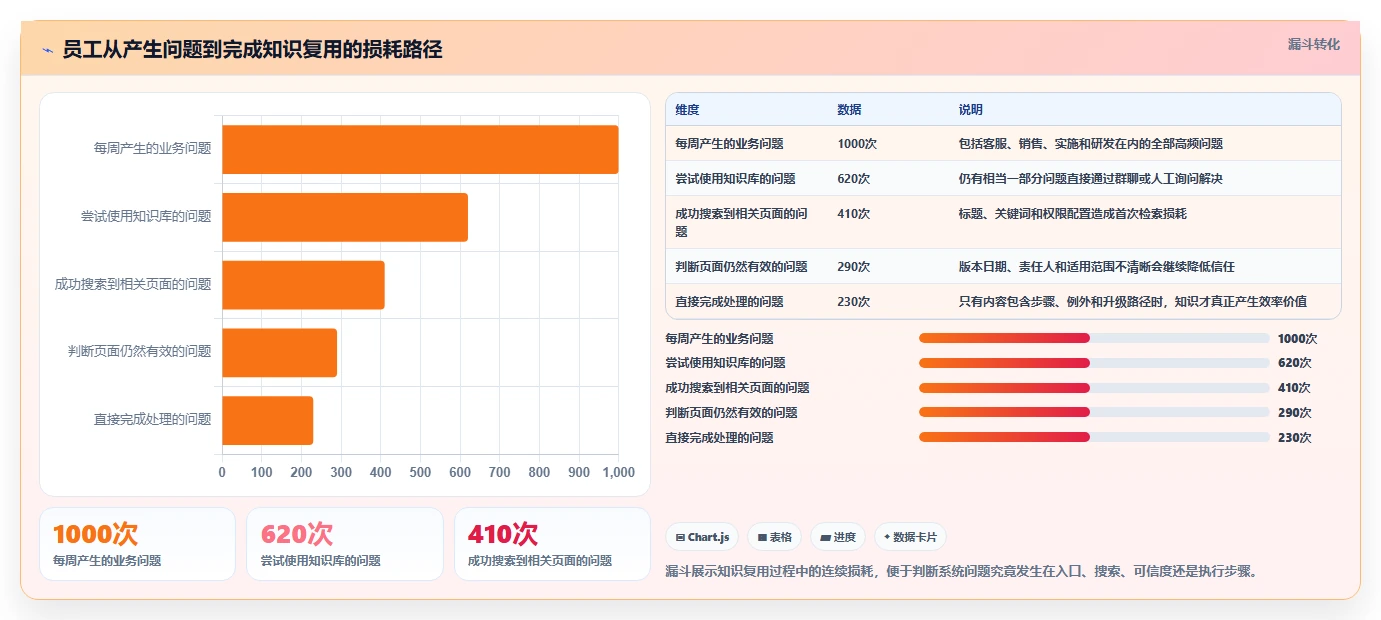Image resolution: width=1381 pixels, height=620 pixels.
Task: Click the lightning icon beside the header title
Action: coord(47,50)
